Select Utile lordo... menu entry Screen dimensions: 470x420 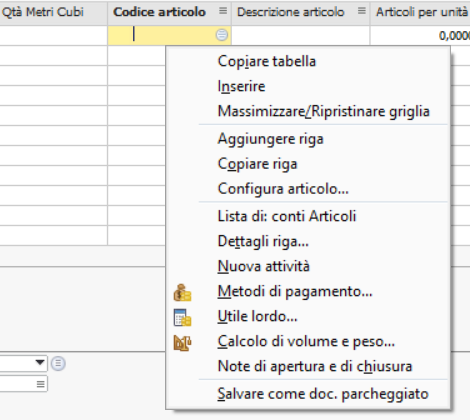257,316
